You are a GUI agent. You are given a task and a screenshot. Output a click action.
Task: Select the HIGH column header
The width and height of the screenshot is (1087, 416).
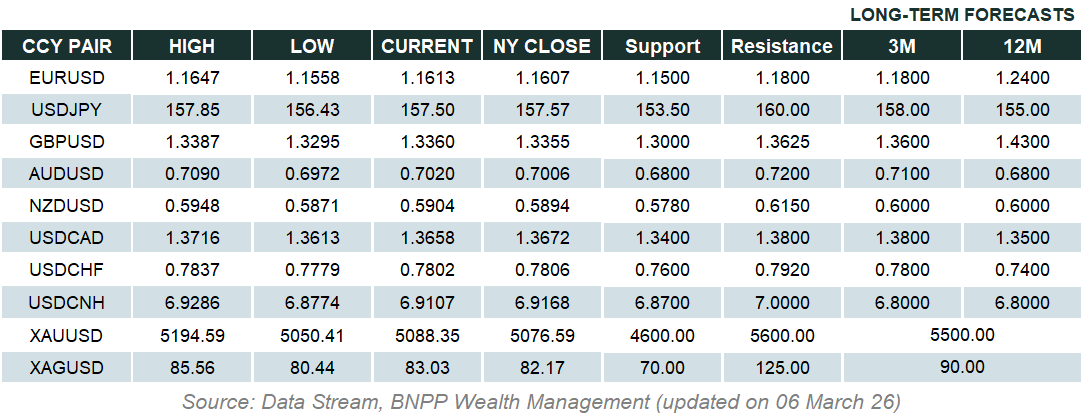[x=192, y=46]
